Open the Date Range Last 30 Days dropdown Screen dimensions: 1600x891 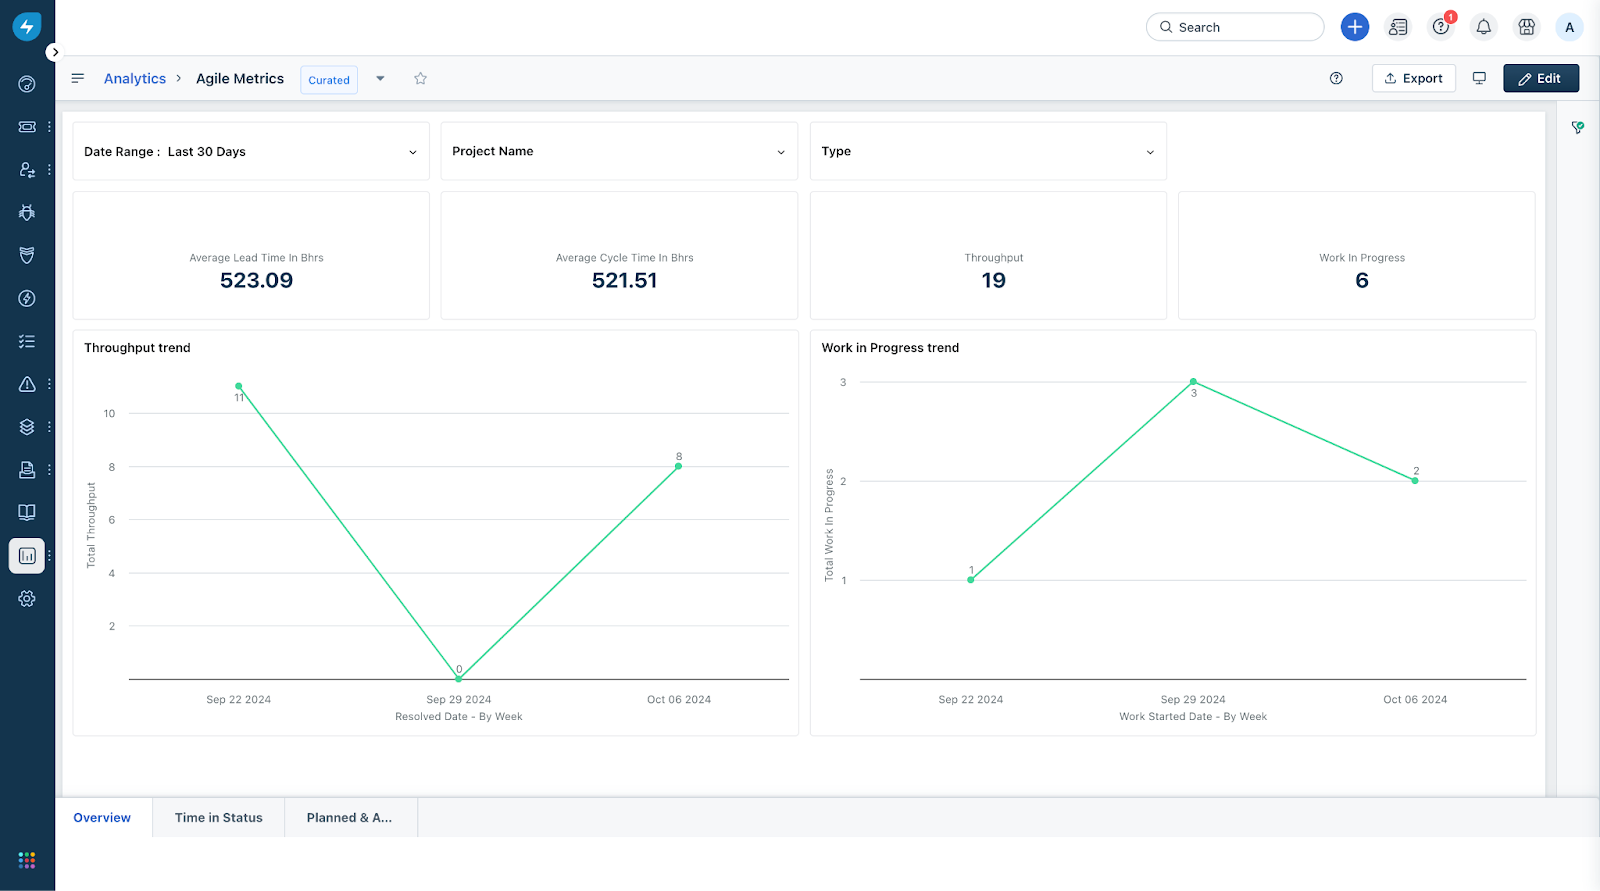tap(251, 151)
